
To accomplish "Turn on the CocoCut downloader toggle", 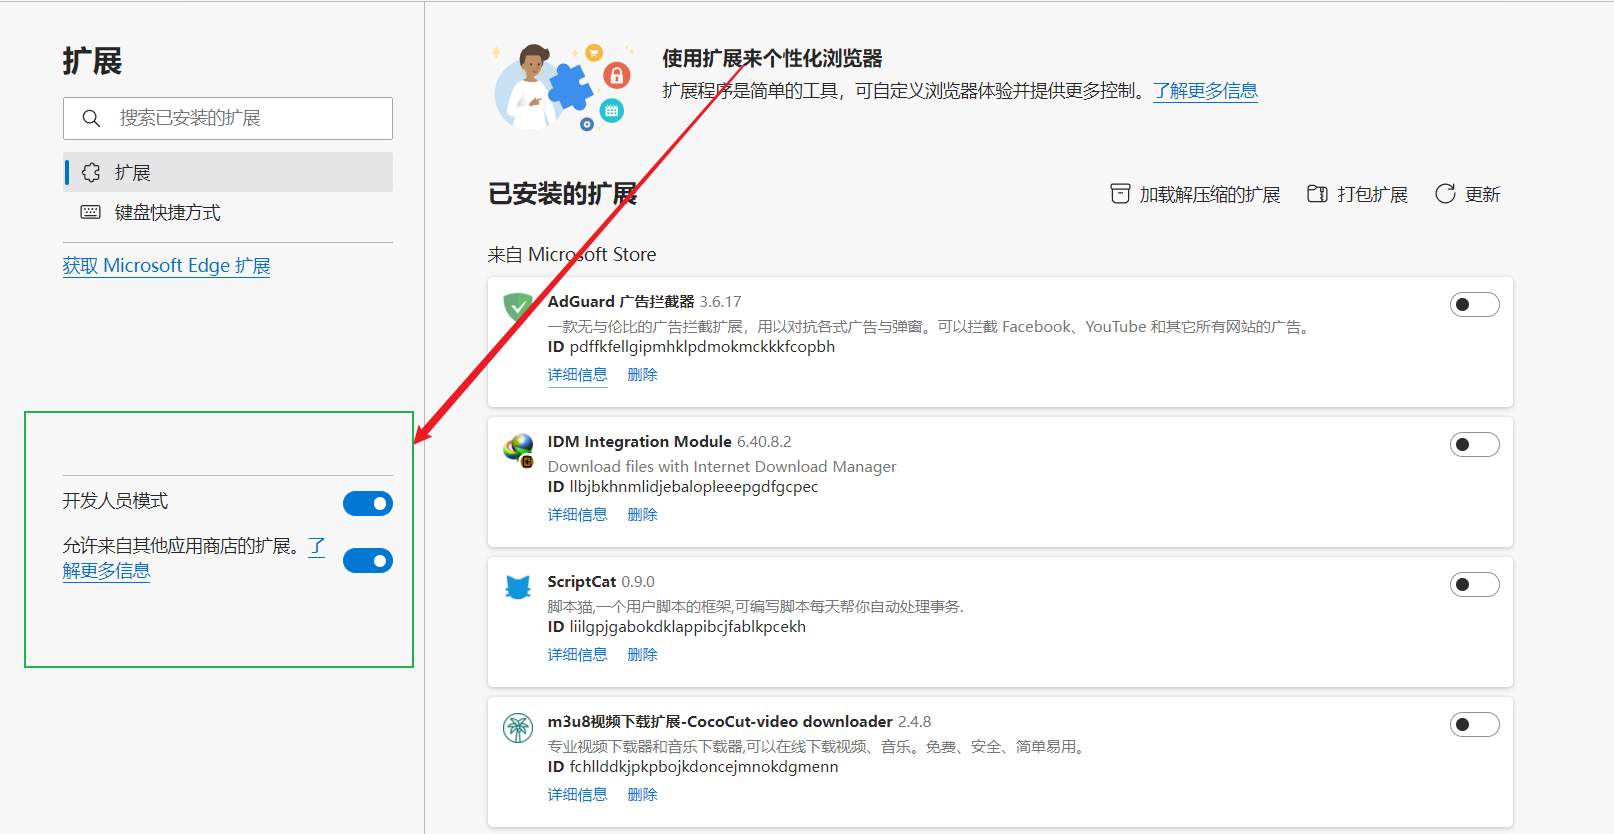I will 1475,725.
